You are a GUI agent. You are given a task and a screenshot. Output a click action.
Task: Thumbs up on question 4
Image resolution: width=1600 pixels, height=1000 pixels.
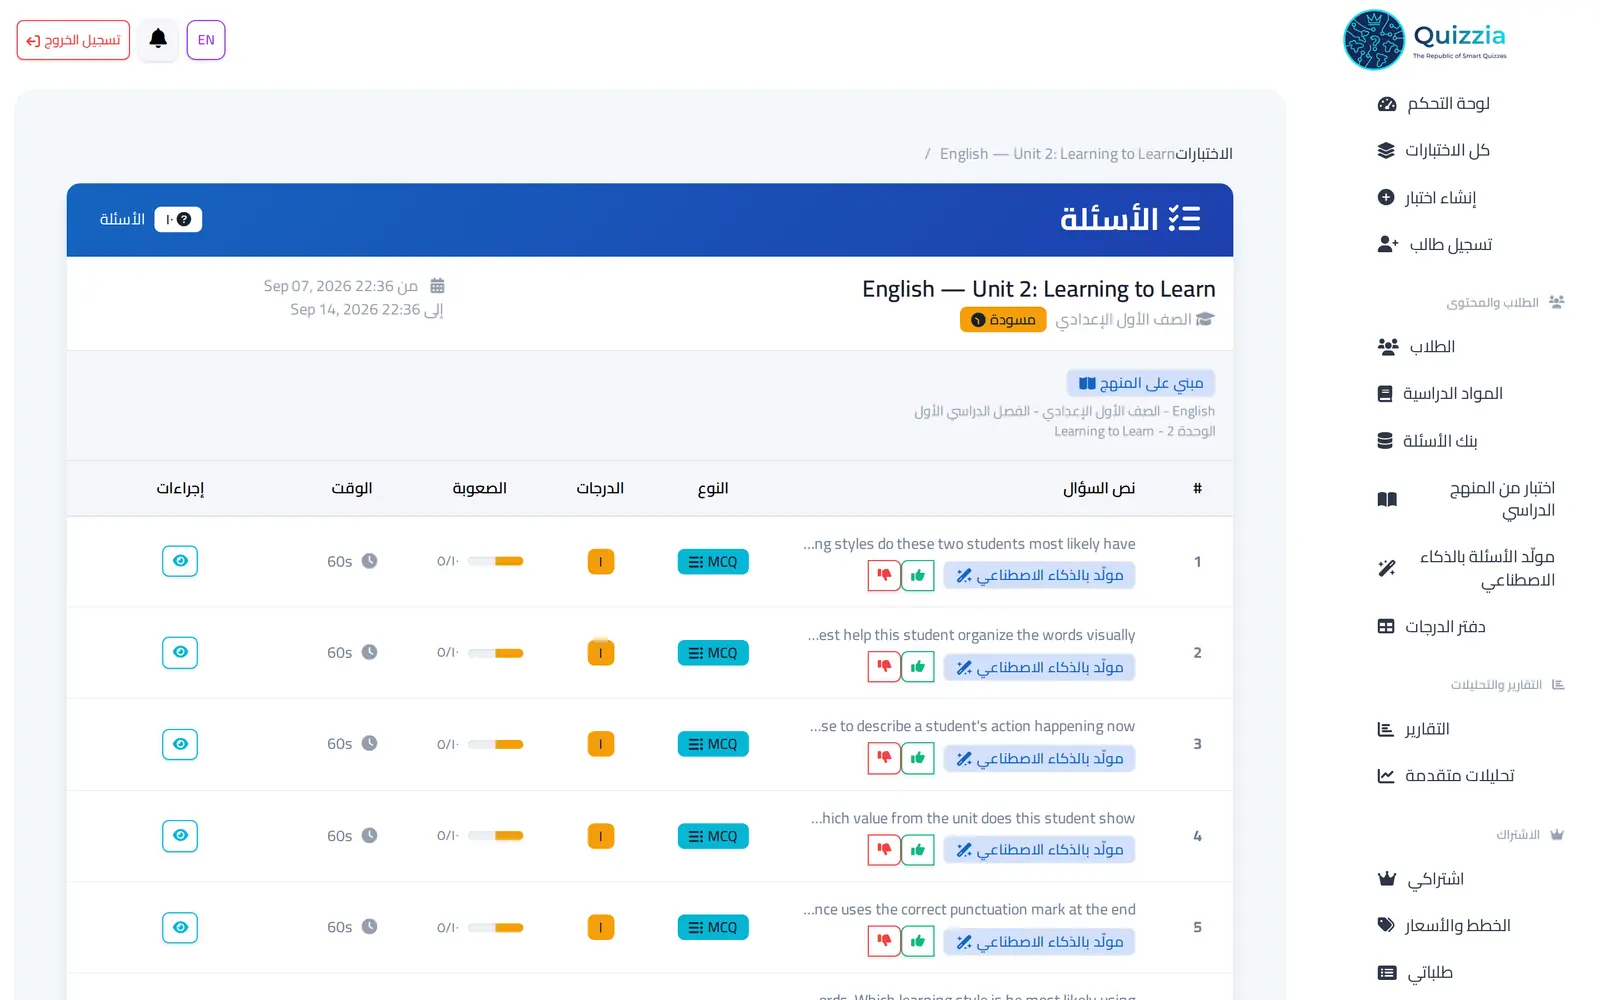pos(918,850)
